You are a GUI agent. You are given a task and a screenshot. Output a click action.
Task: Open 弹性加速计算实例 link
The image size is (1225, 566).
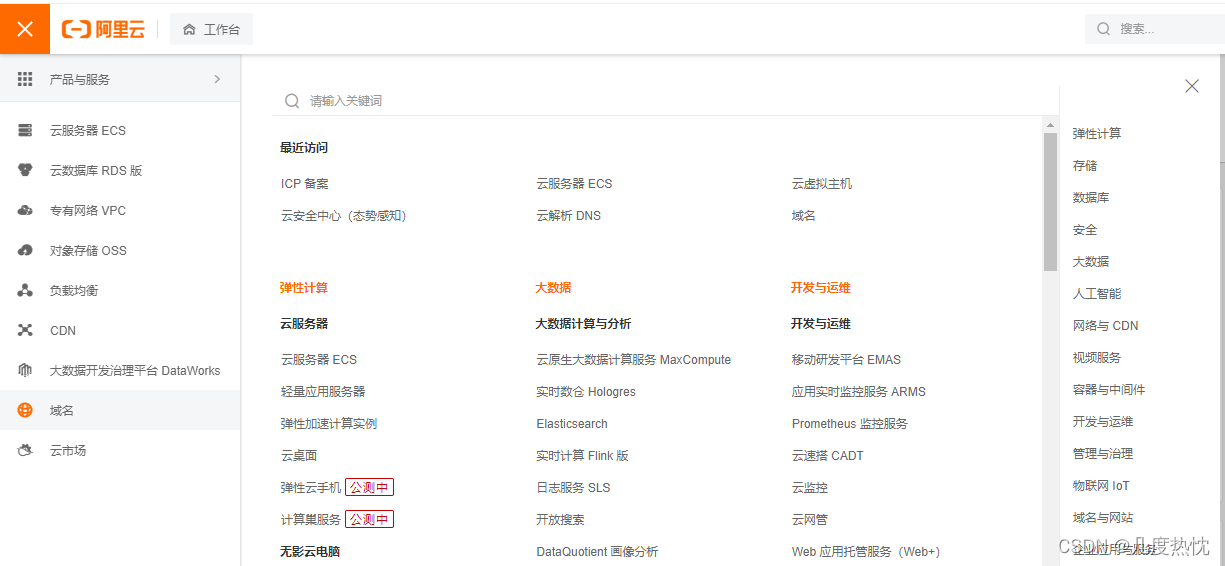tap(329, 424)
